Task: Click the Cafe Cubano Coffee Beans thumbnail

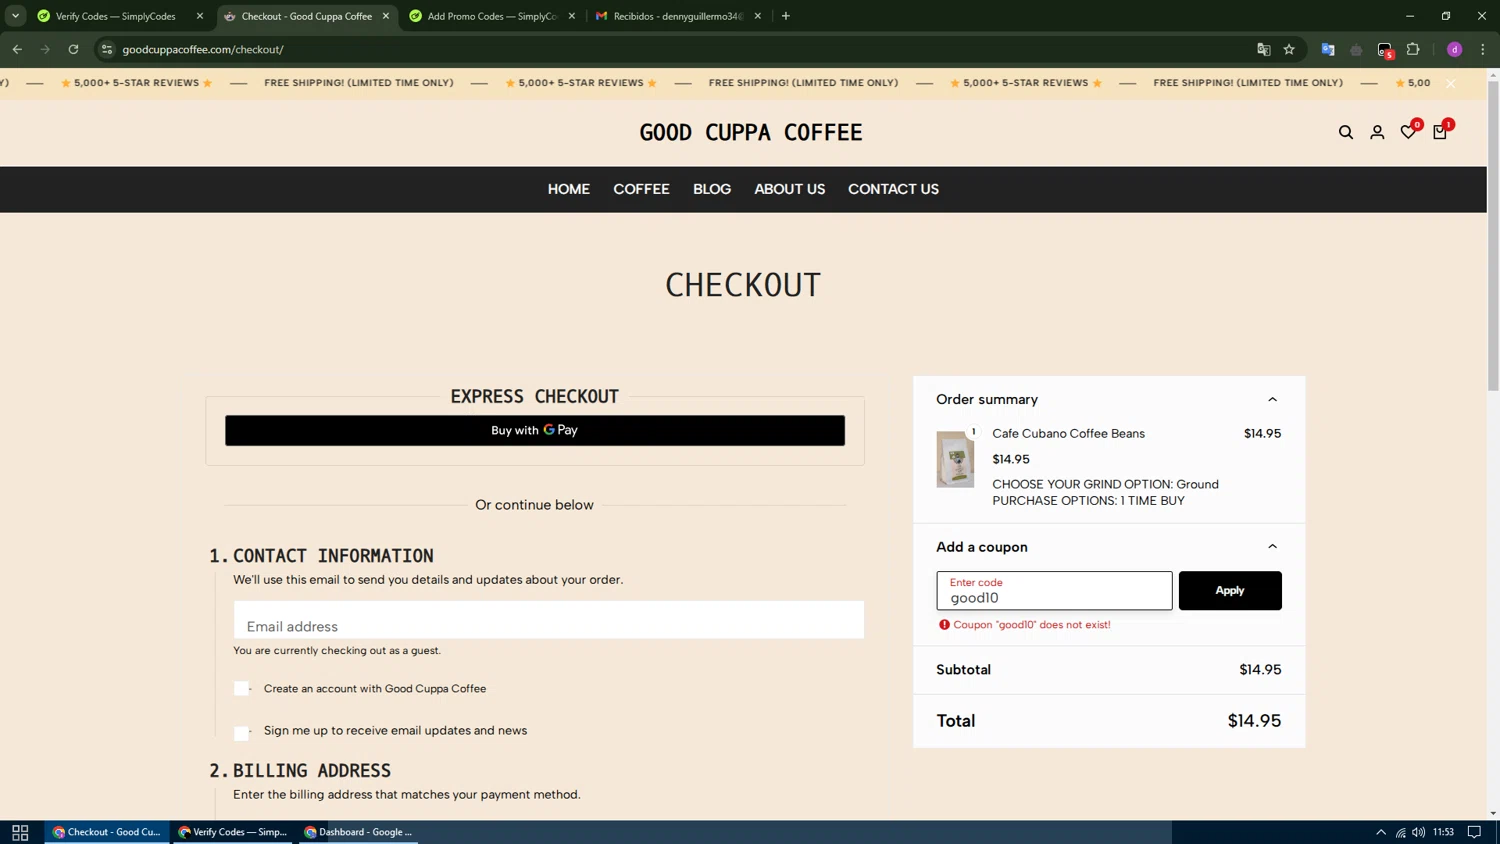Action: click(x=955, y=459)
